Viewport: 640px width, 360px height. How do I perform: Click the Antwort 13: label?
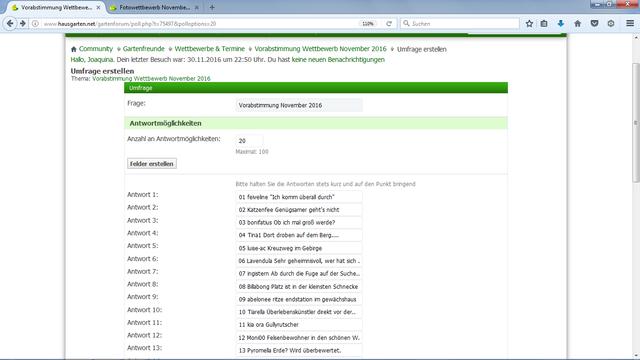[x=144, y=348]
